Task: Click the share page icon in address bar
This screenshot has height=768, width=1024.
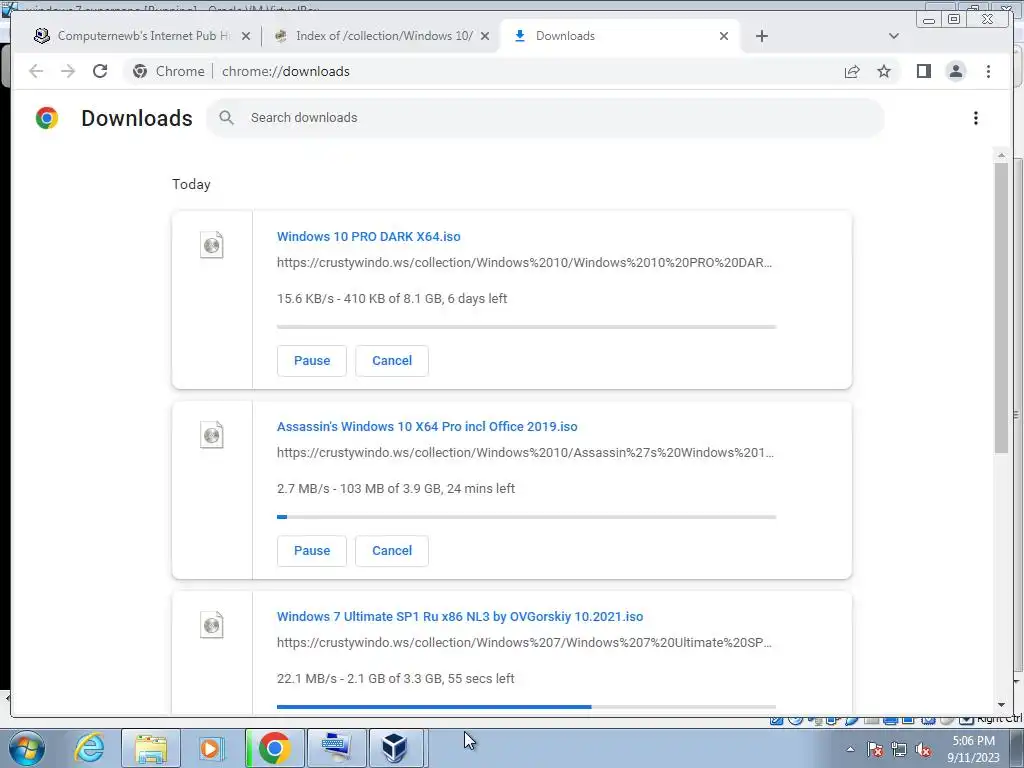Action: click(x=852, y=71)
